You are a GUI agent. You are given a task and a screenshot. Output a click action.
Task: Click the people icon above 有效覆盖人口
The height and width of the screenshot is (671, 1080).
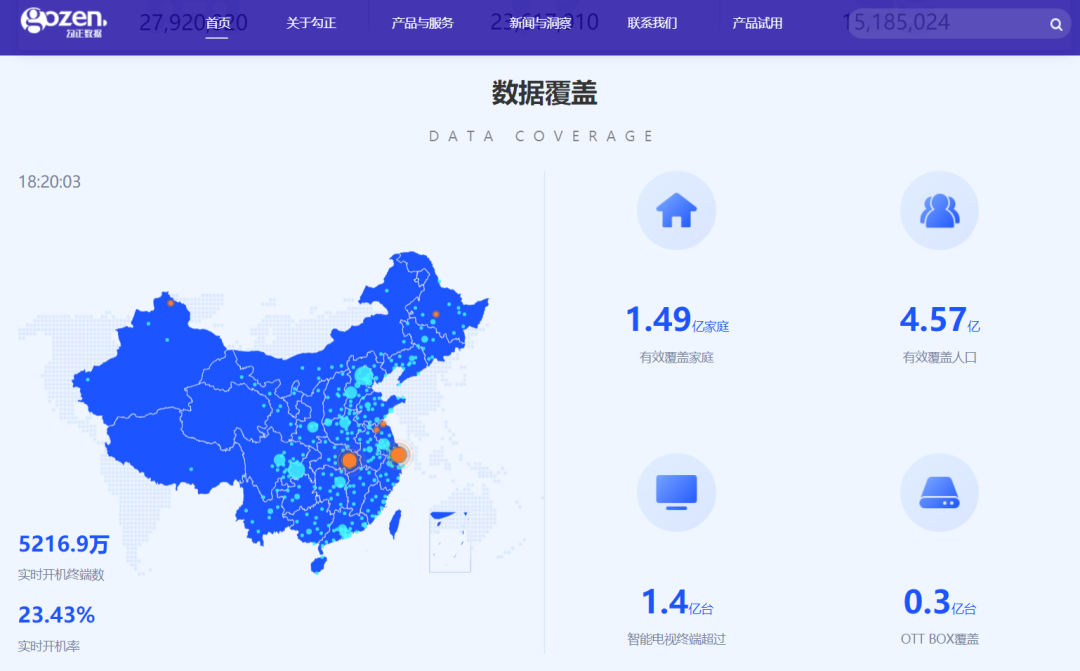(938, 210)
